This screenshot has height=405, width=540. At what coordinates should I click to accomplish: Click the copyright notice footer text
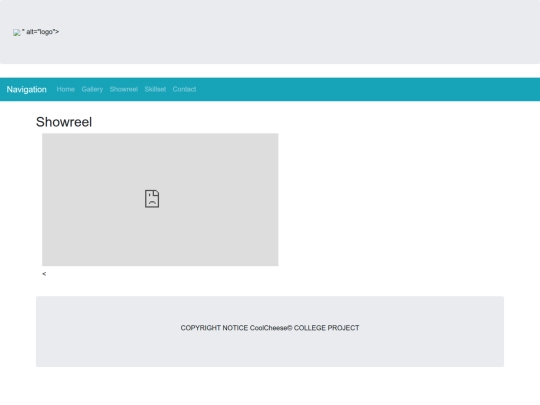pos(270,328)
